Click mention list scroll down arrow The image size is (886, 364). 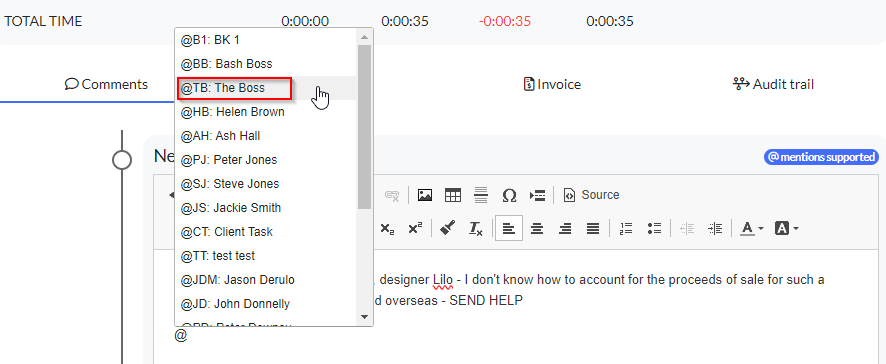364,317
